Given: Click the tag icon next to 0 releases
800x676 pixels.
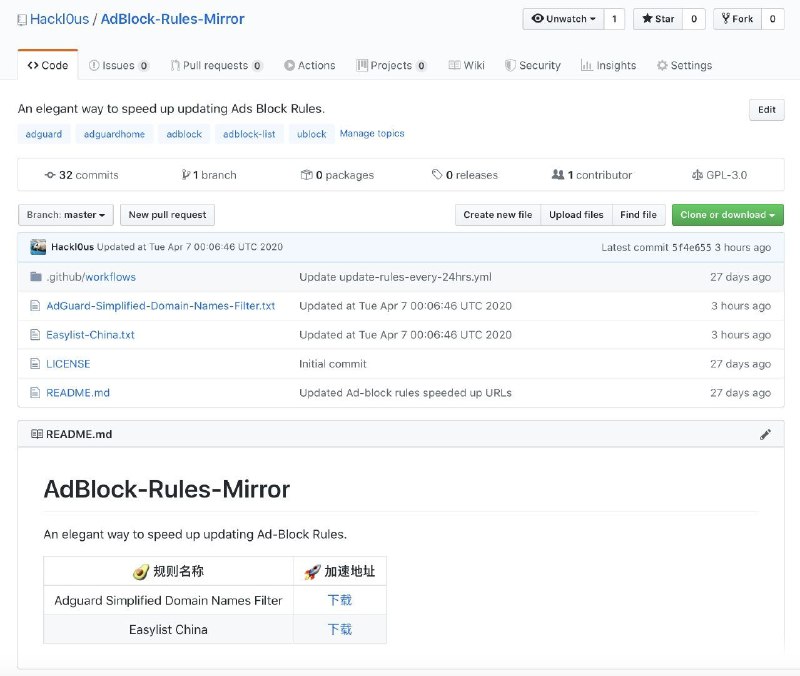Looking at the screenshot, I should [x=437, y=174].
